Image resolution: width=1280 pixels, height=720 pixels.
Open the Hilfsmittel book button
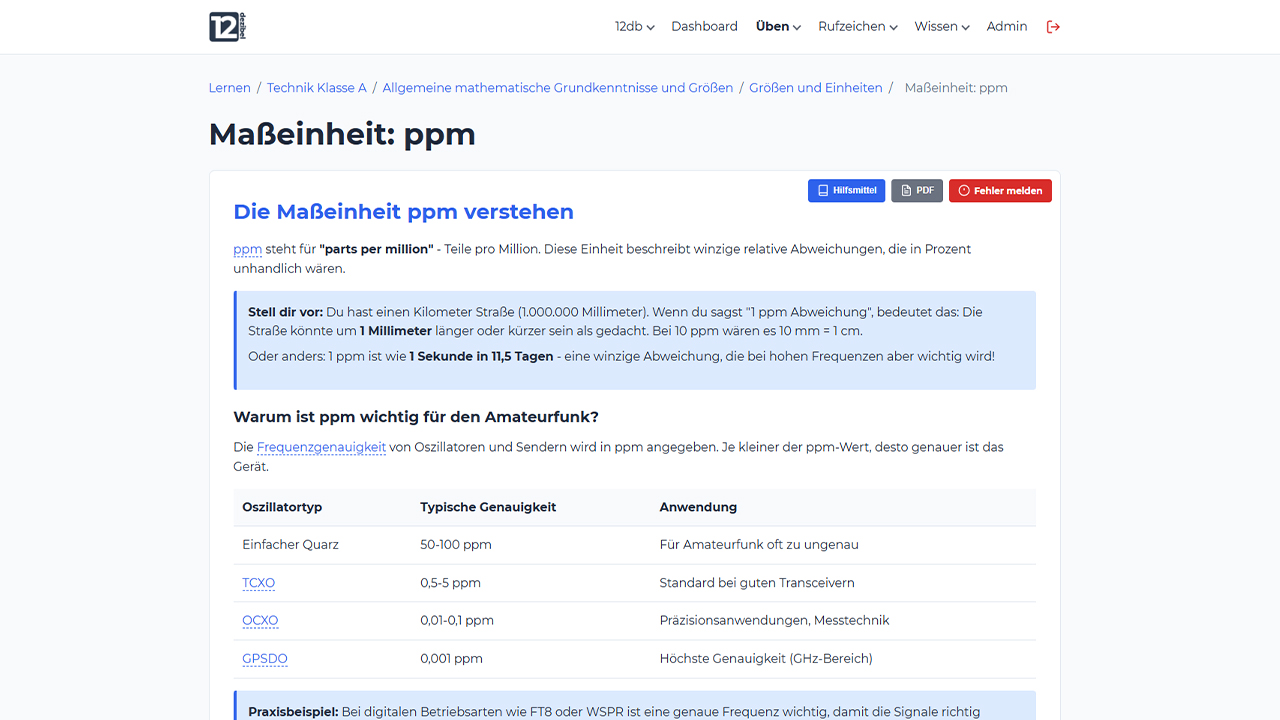click(846, 190)
